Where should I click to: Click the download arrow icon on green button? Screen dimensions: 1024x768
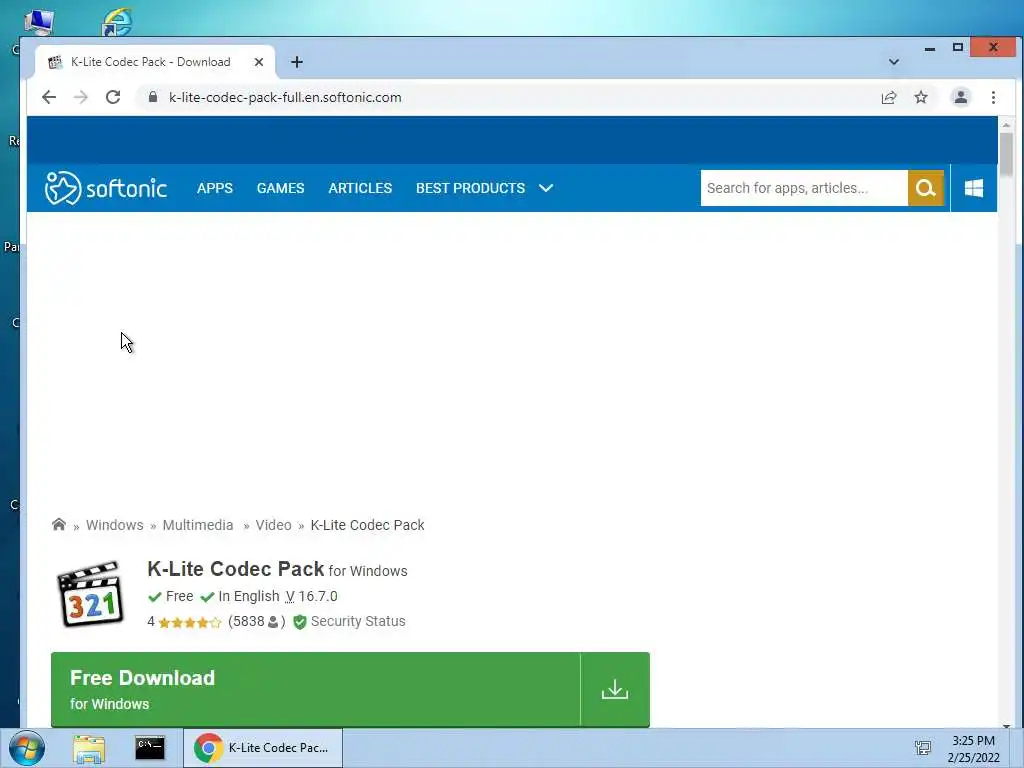[615, 689]
